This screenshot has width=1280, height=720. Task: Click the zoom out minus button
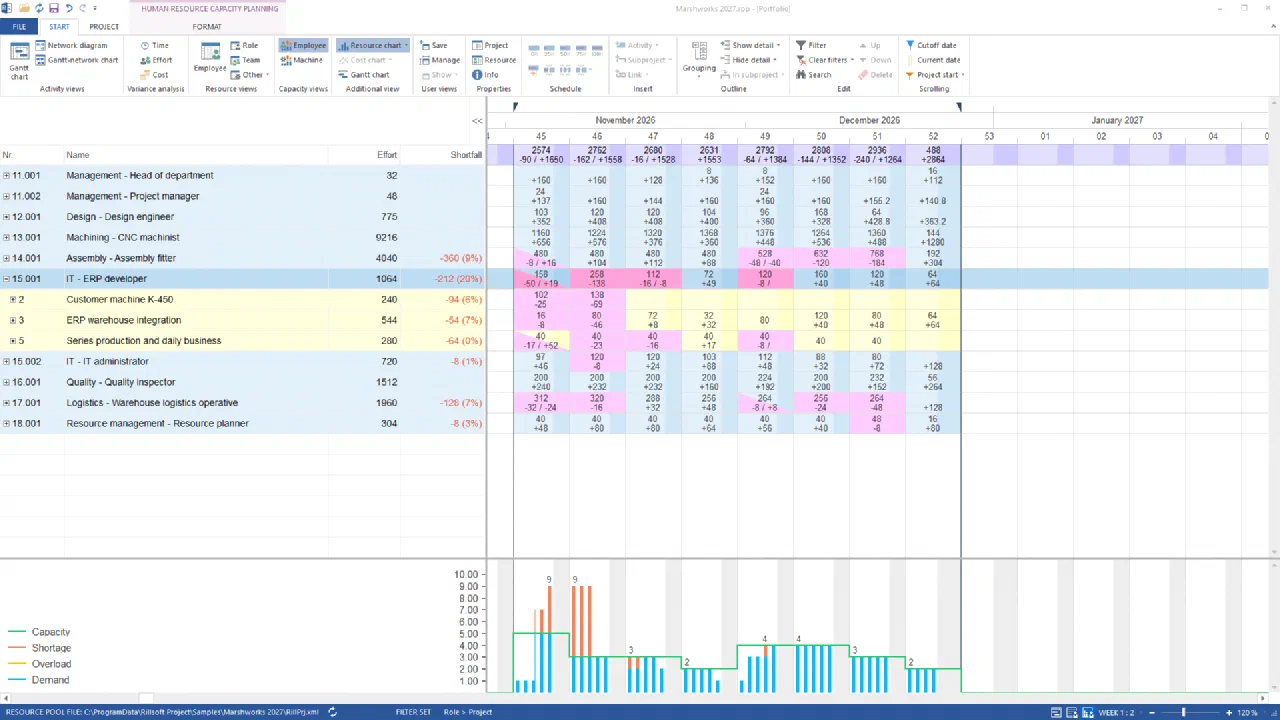(x=1151, y=712)
